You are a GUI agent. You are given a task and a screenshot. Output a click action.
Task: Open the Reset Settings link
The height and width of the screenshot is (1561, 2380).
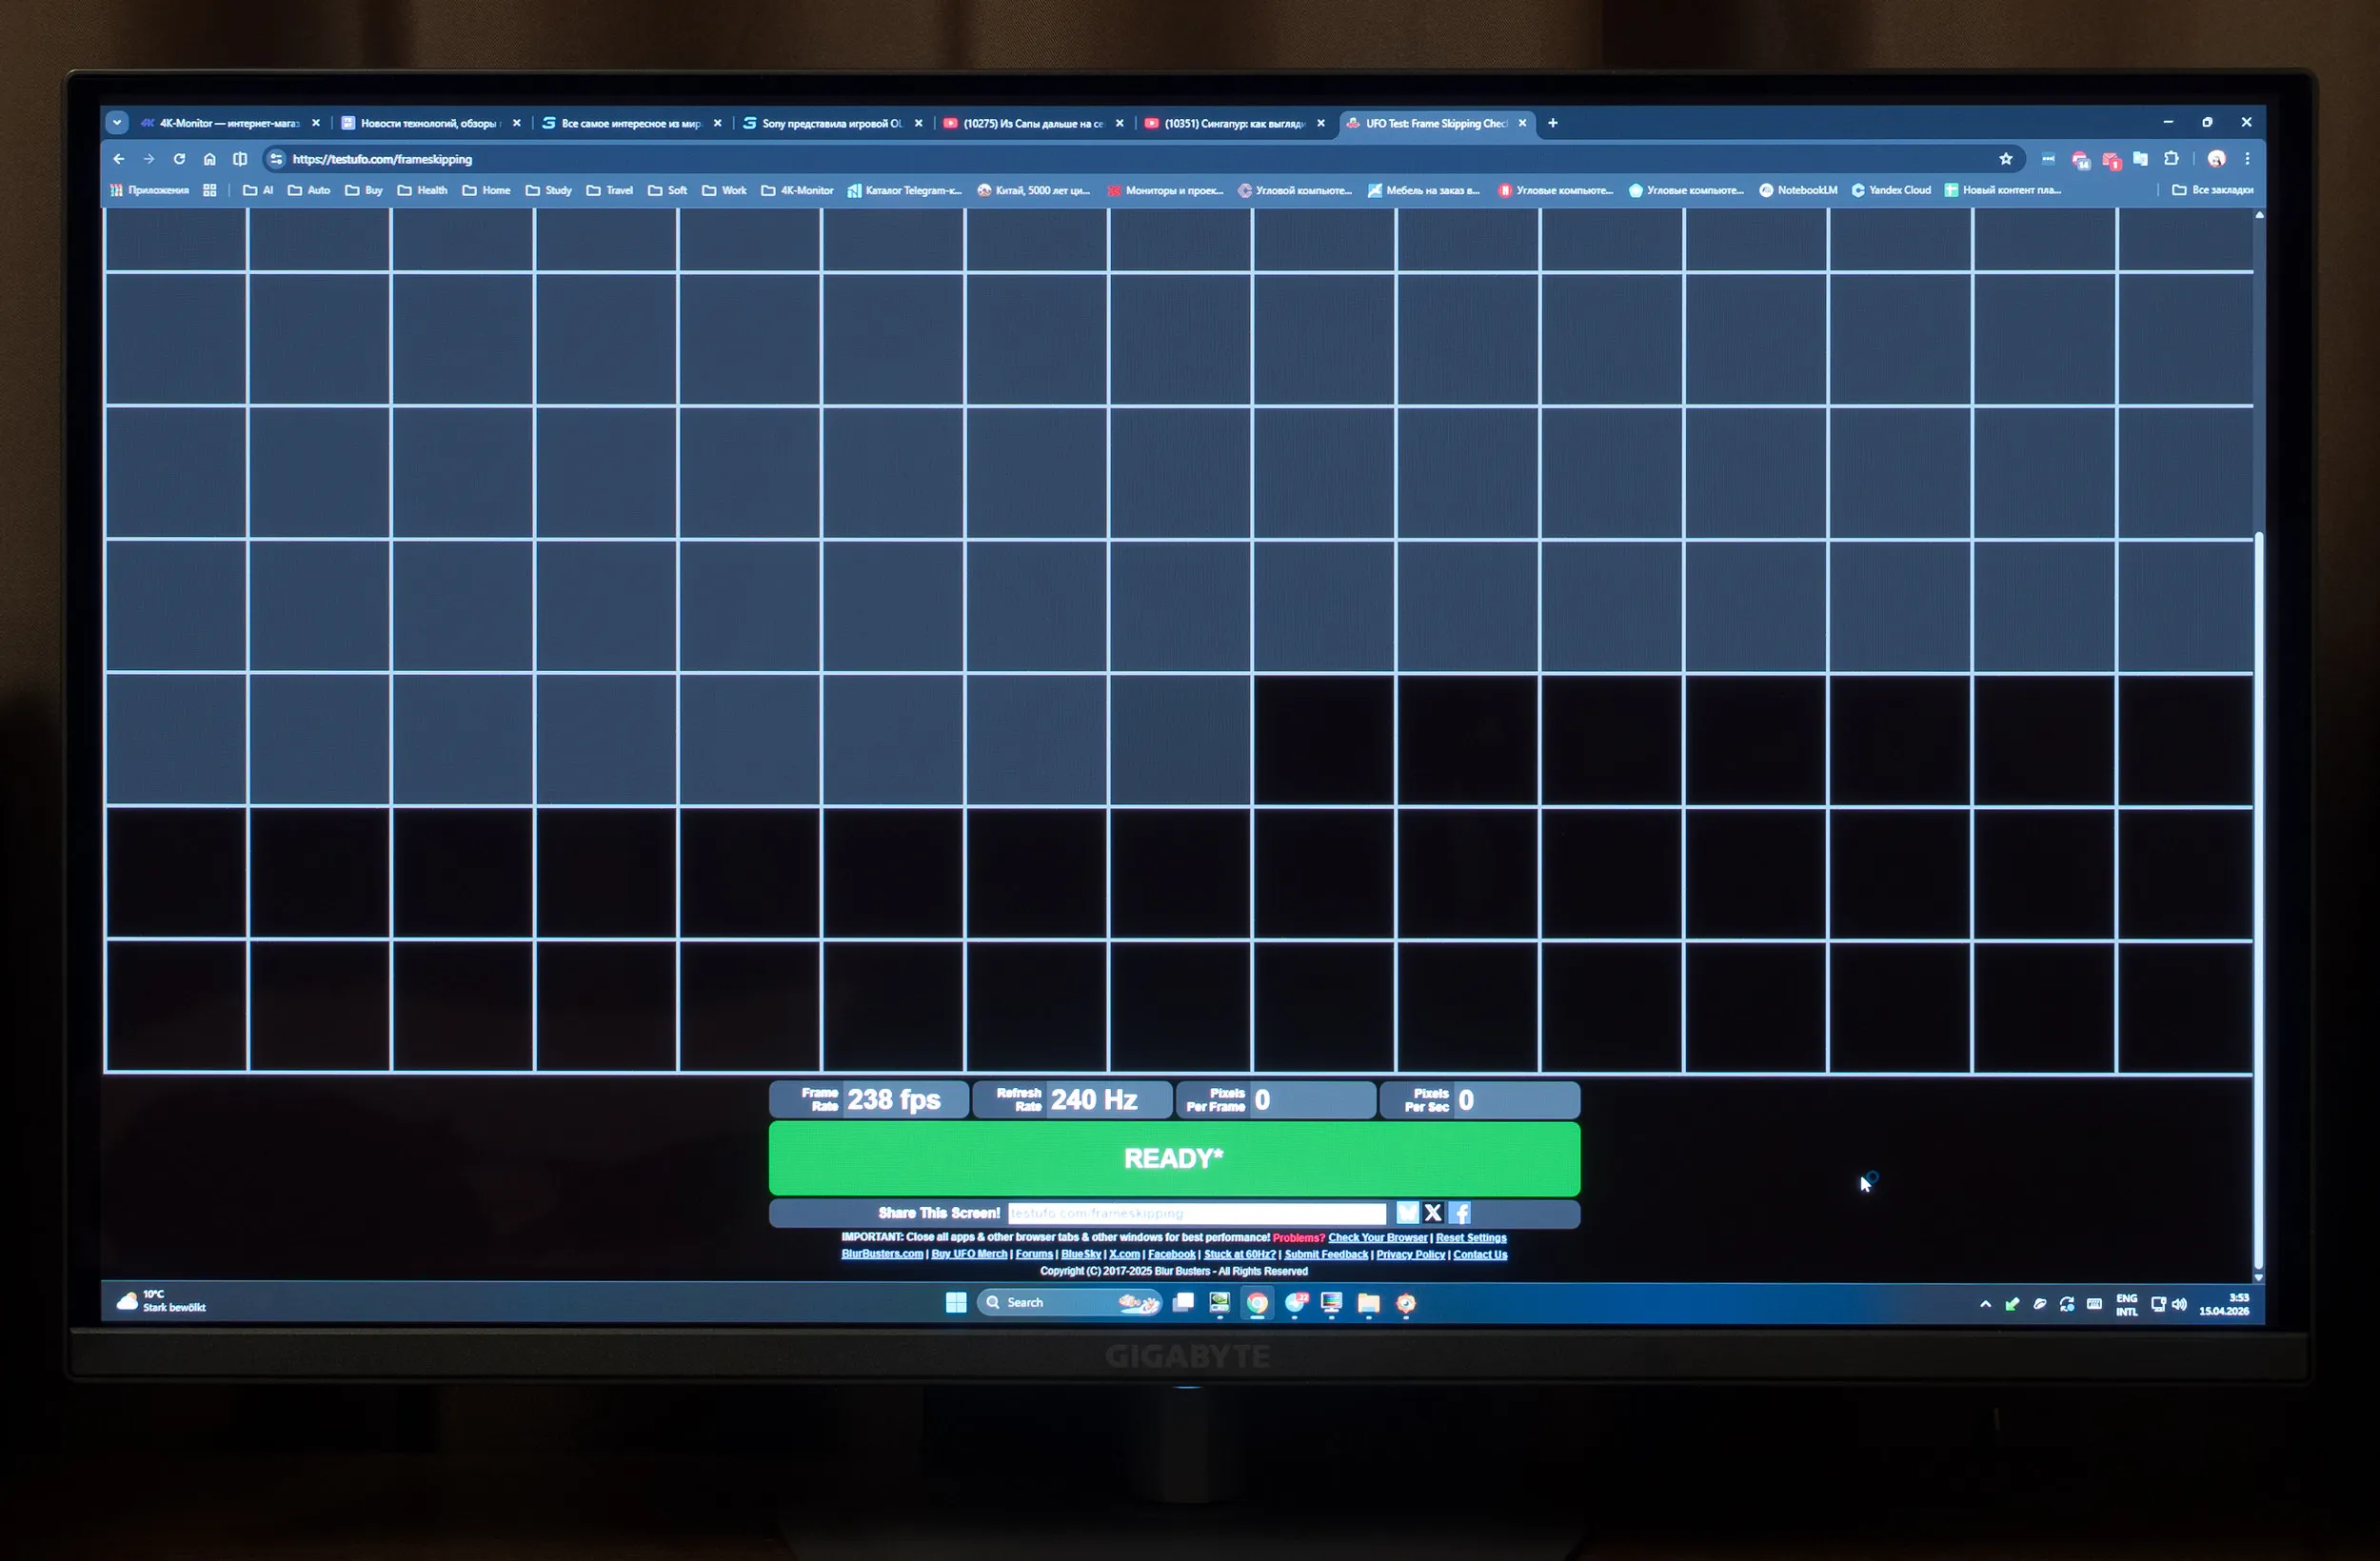(1470, 1238)
